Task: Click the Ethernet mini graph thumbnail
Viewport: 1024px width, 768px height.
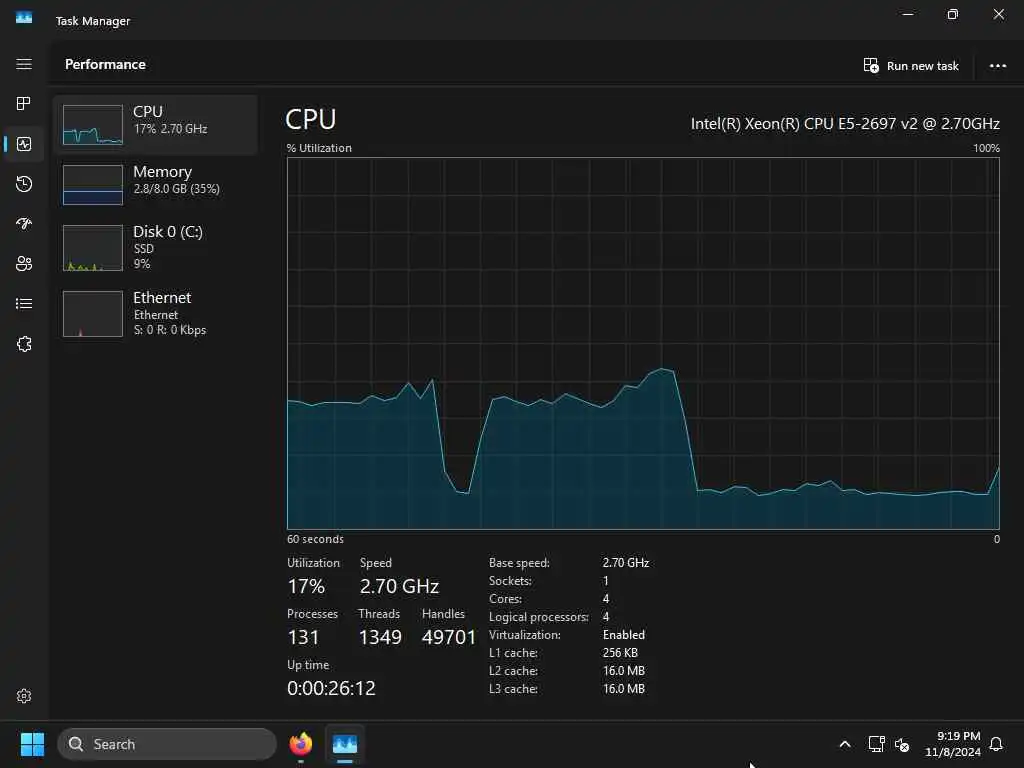Action: tap(93, 313)
